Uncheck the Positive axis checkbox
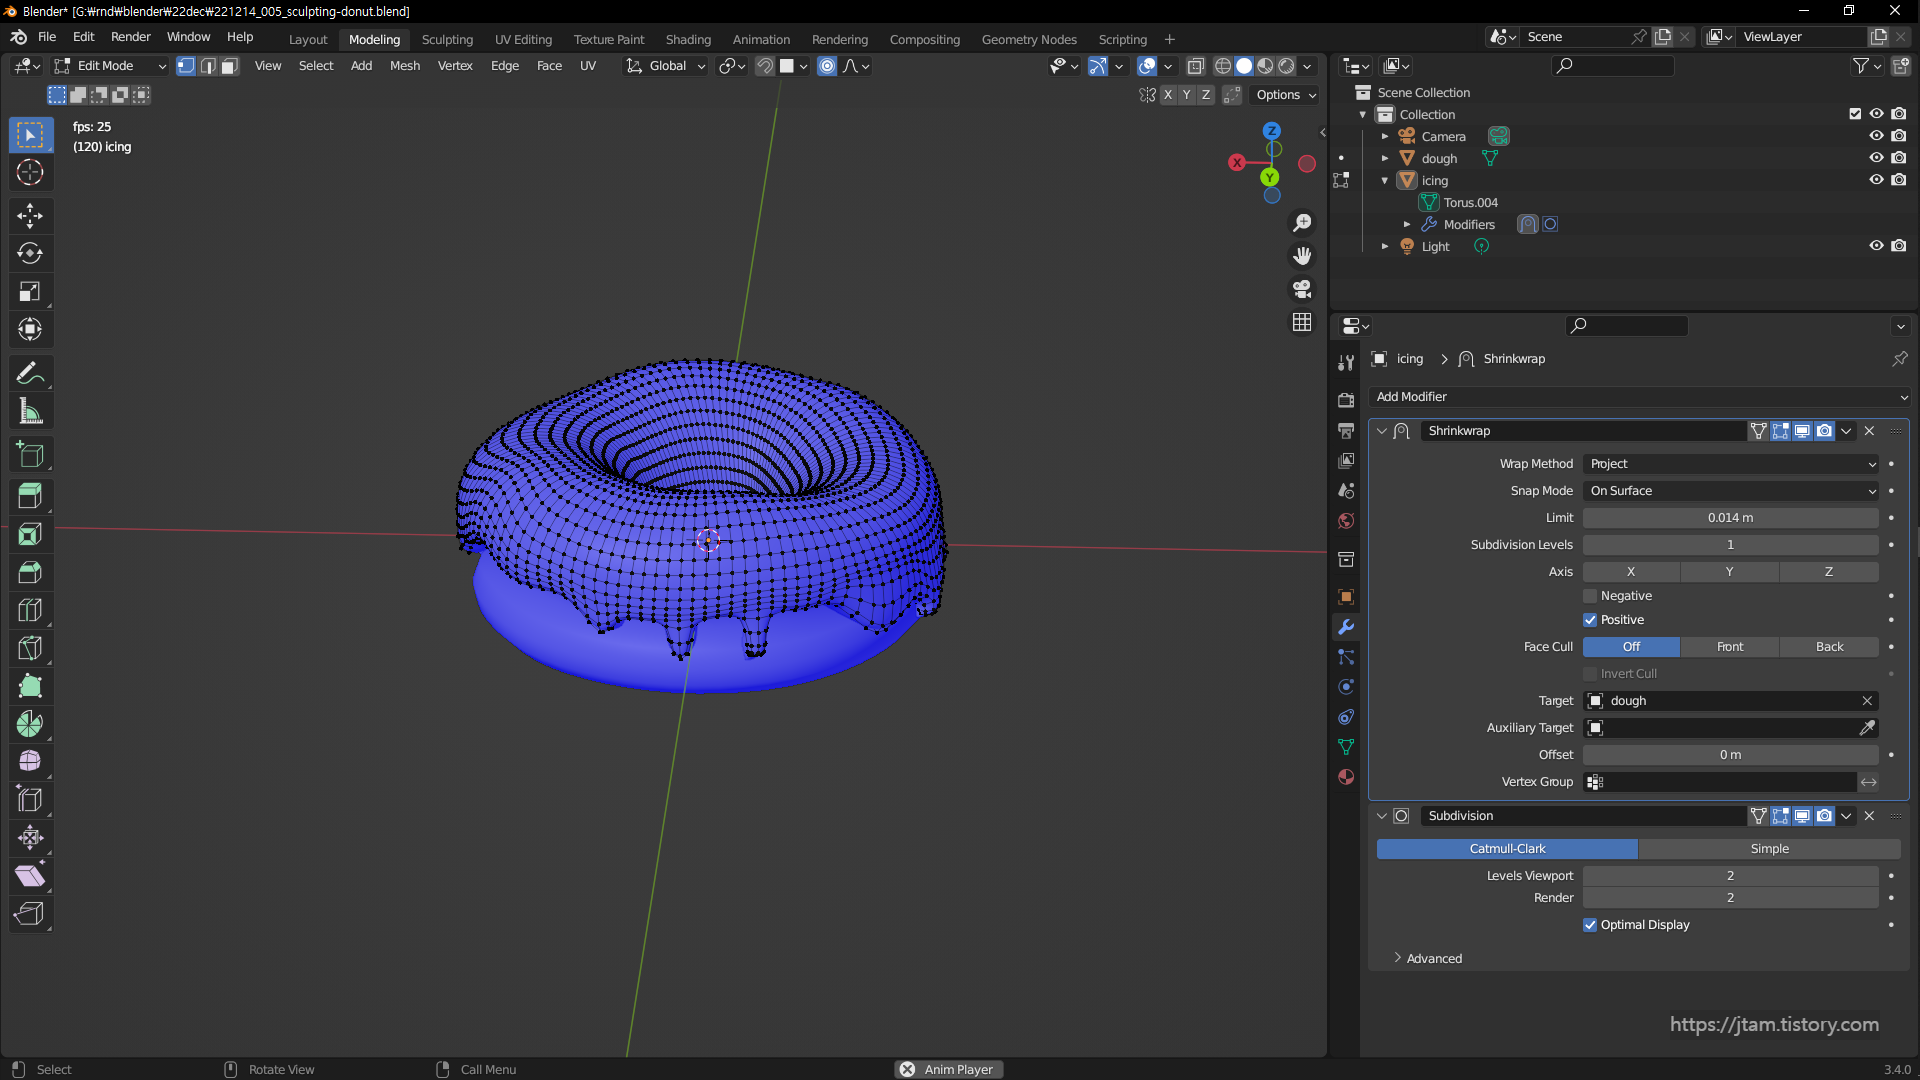Screen dimensions: 1920x1080 tap(1590, 620)
